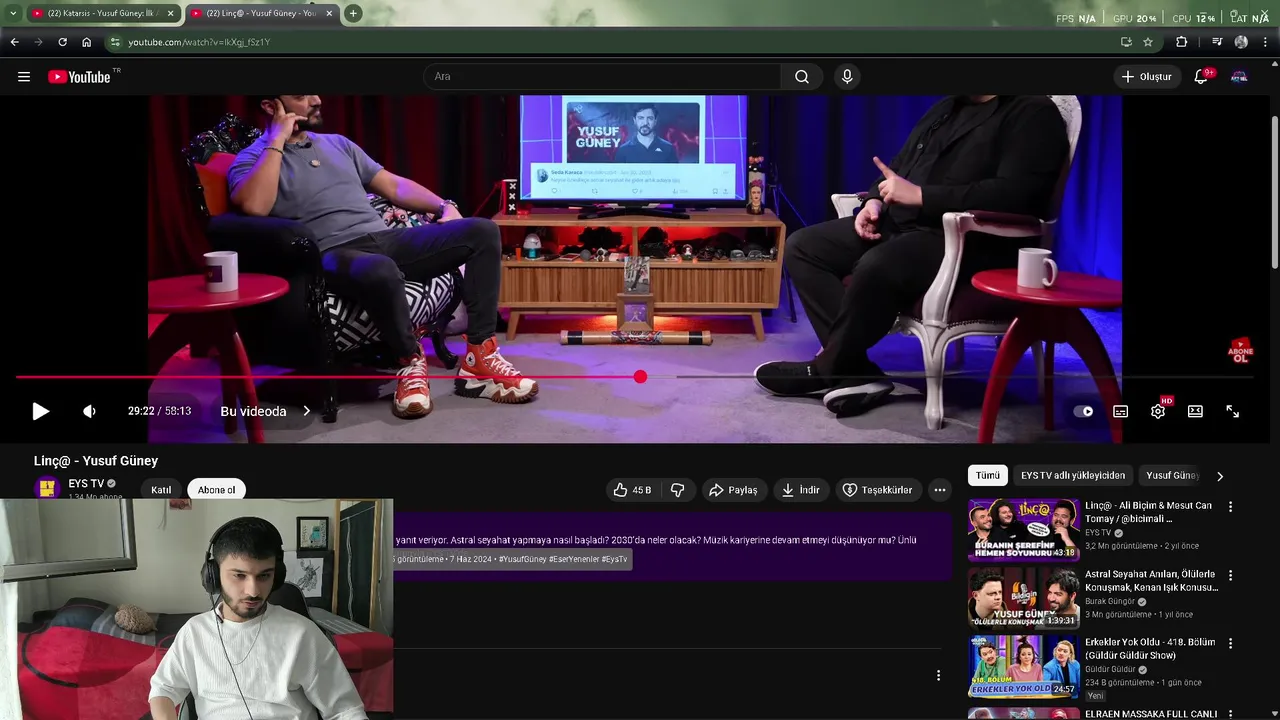Open browser extensions puzzle icon
This screenshot has height=720, width=1280.
pos(1182,42)
